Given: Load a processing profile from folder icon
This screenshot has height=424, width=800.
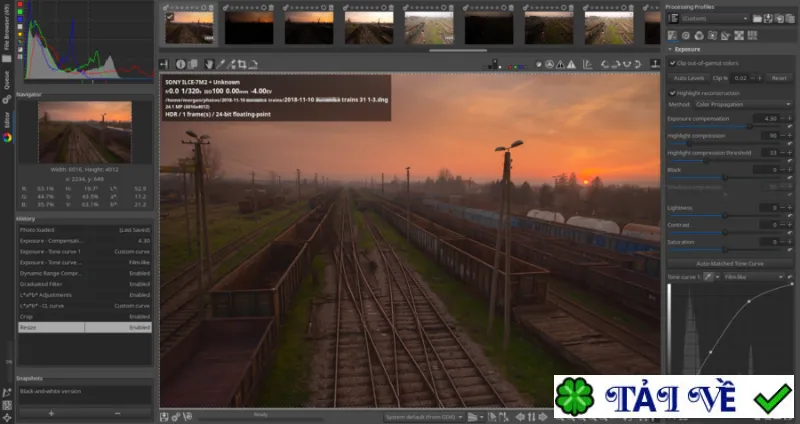Looking at the screenshot, I should pyautogui.click(x=757, y=18).
